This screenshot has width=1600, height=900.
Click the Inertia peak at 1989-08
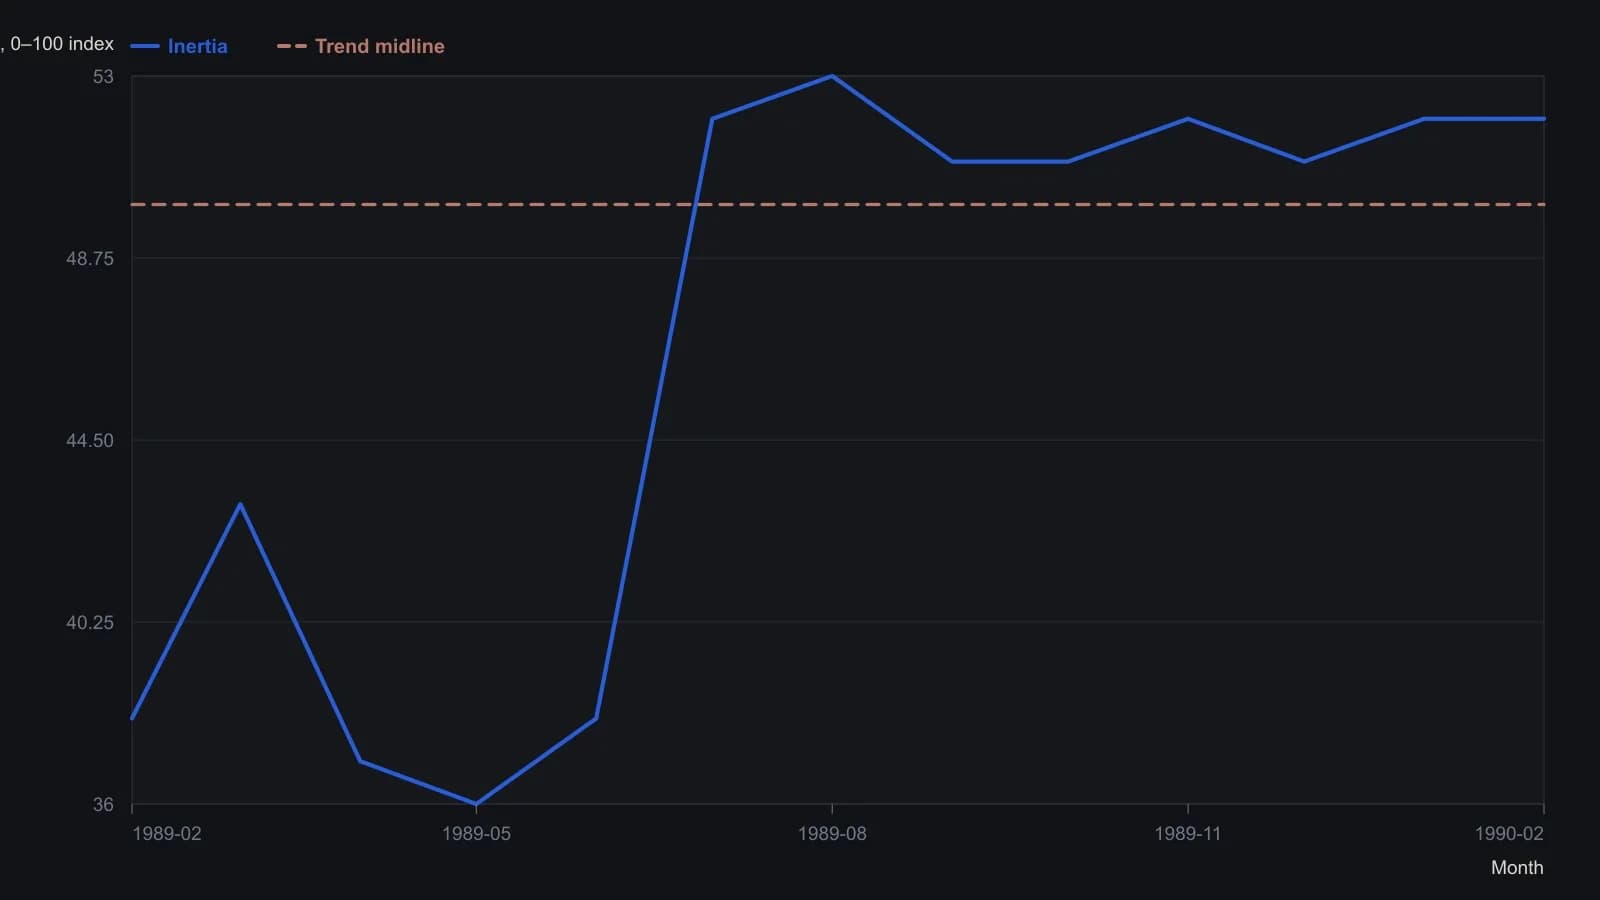click(832, 76)
